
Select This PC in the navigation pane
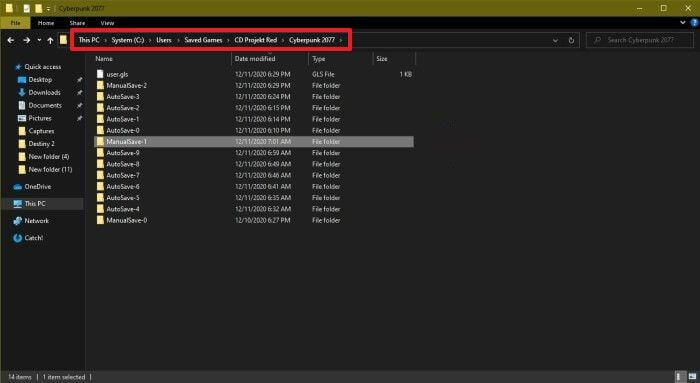click(x=35, y=204)
